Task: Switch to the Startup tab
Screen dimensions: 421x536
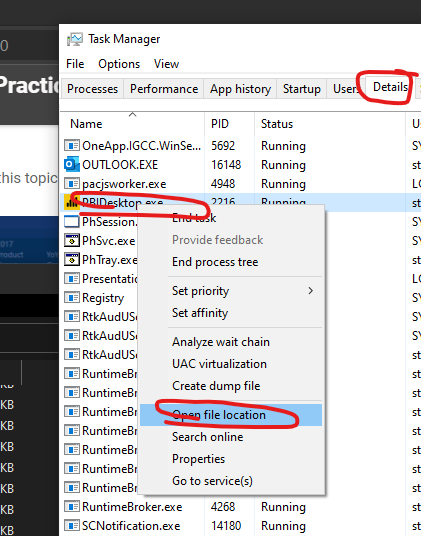Action: [x=302, y=89]
